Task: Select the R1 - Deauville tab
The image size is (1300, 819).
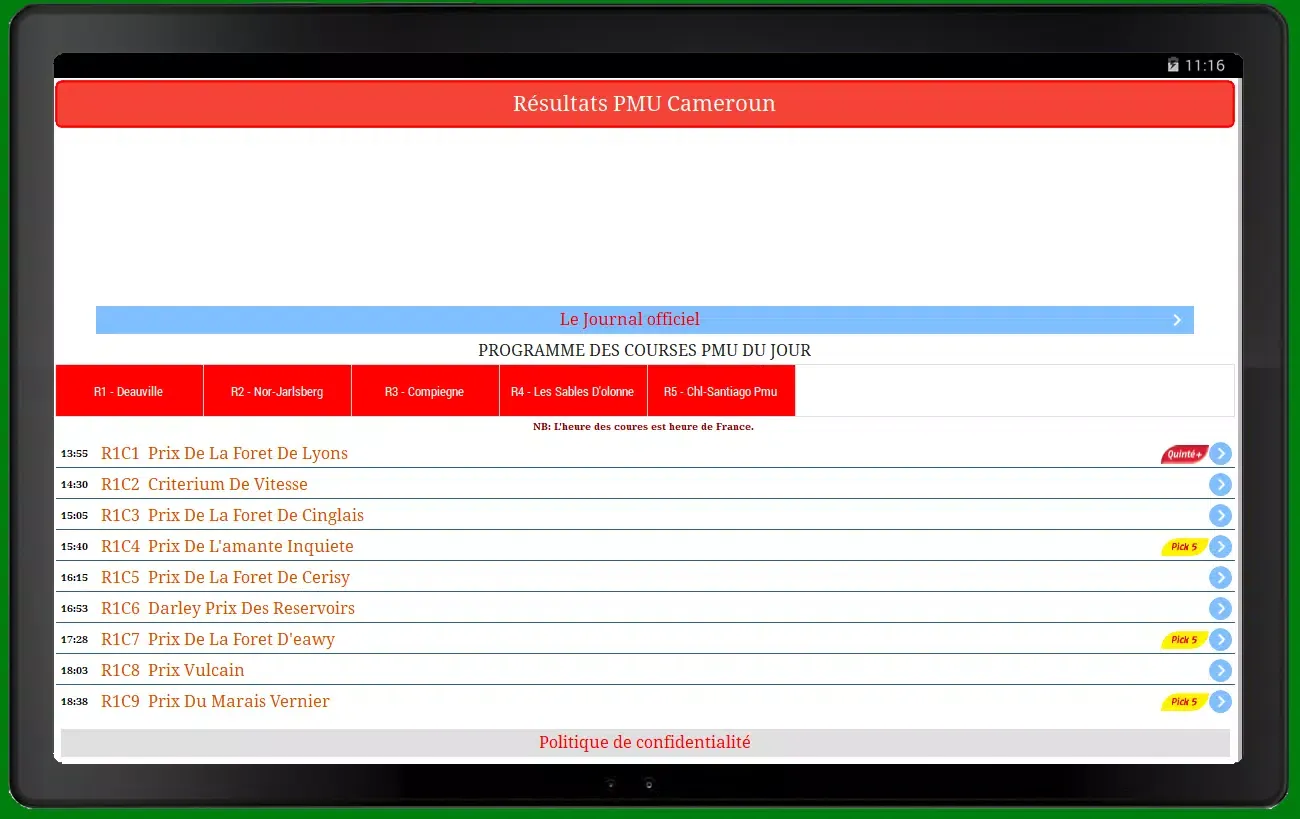Action: tap(129, 391)
